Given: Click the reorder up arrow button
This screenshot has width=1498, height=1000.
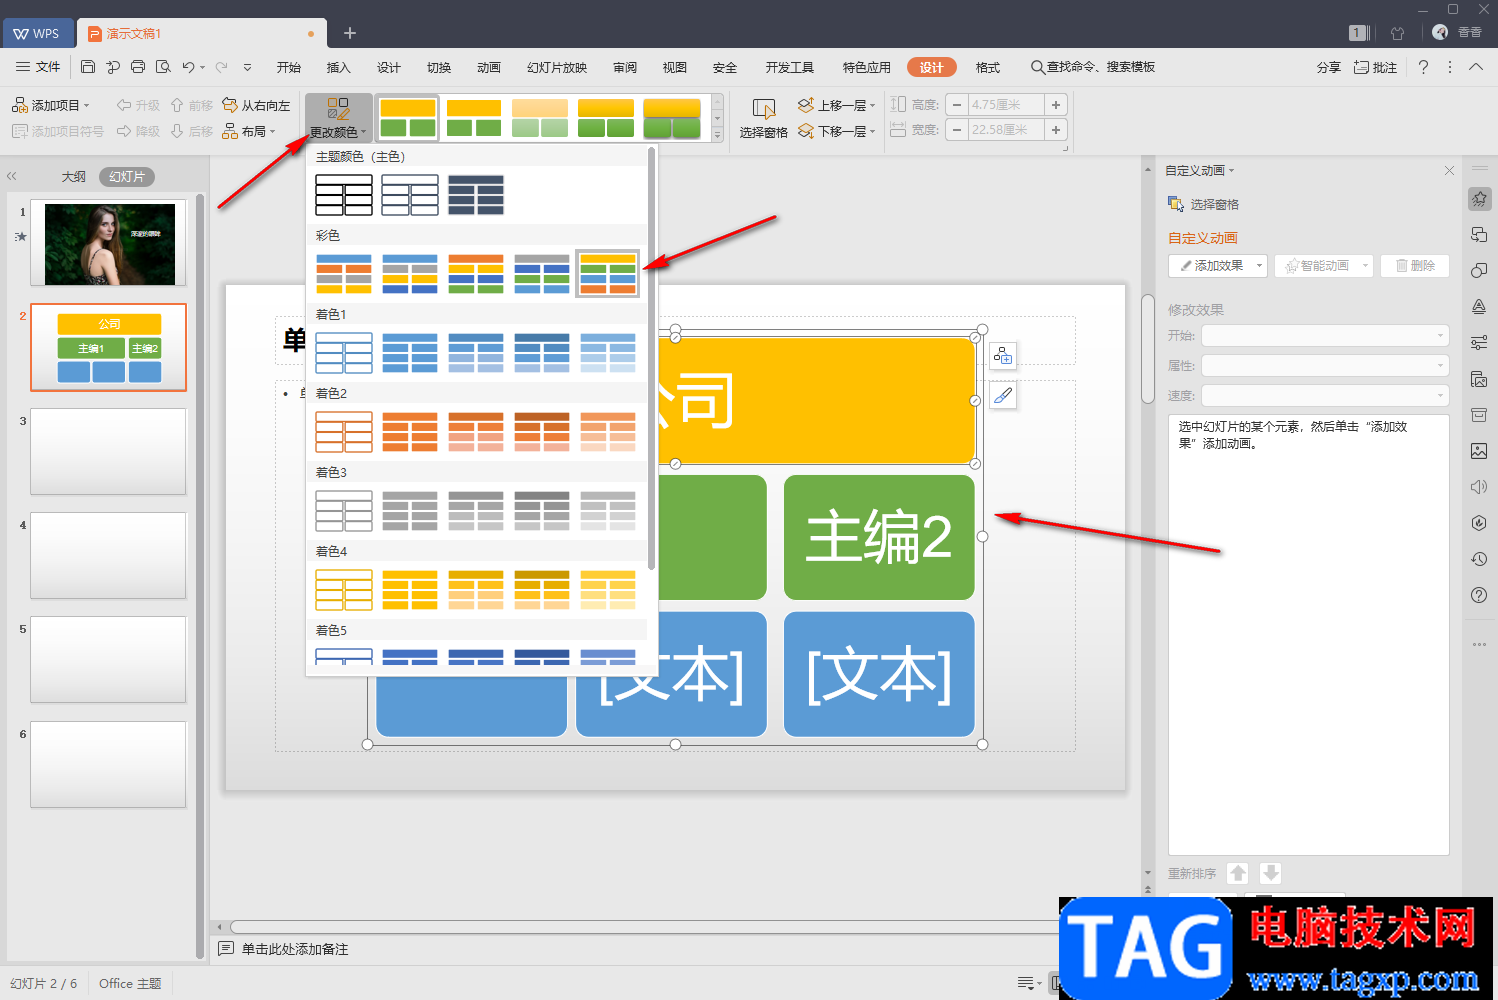Looking at the screenshot, I should coord(1238,873).
